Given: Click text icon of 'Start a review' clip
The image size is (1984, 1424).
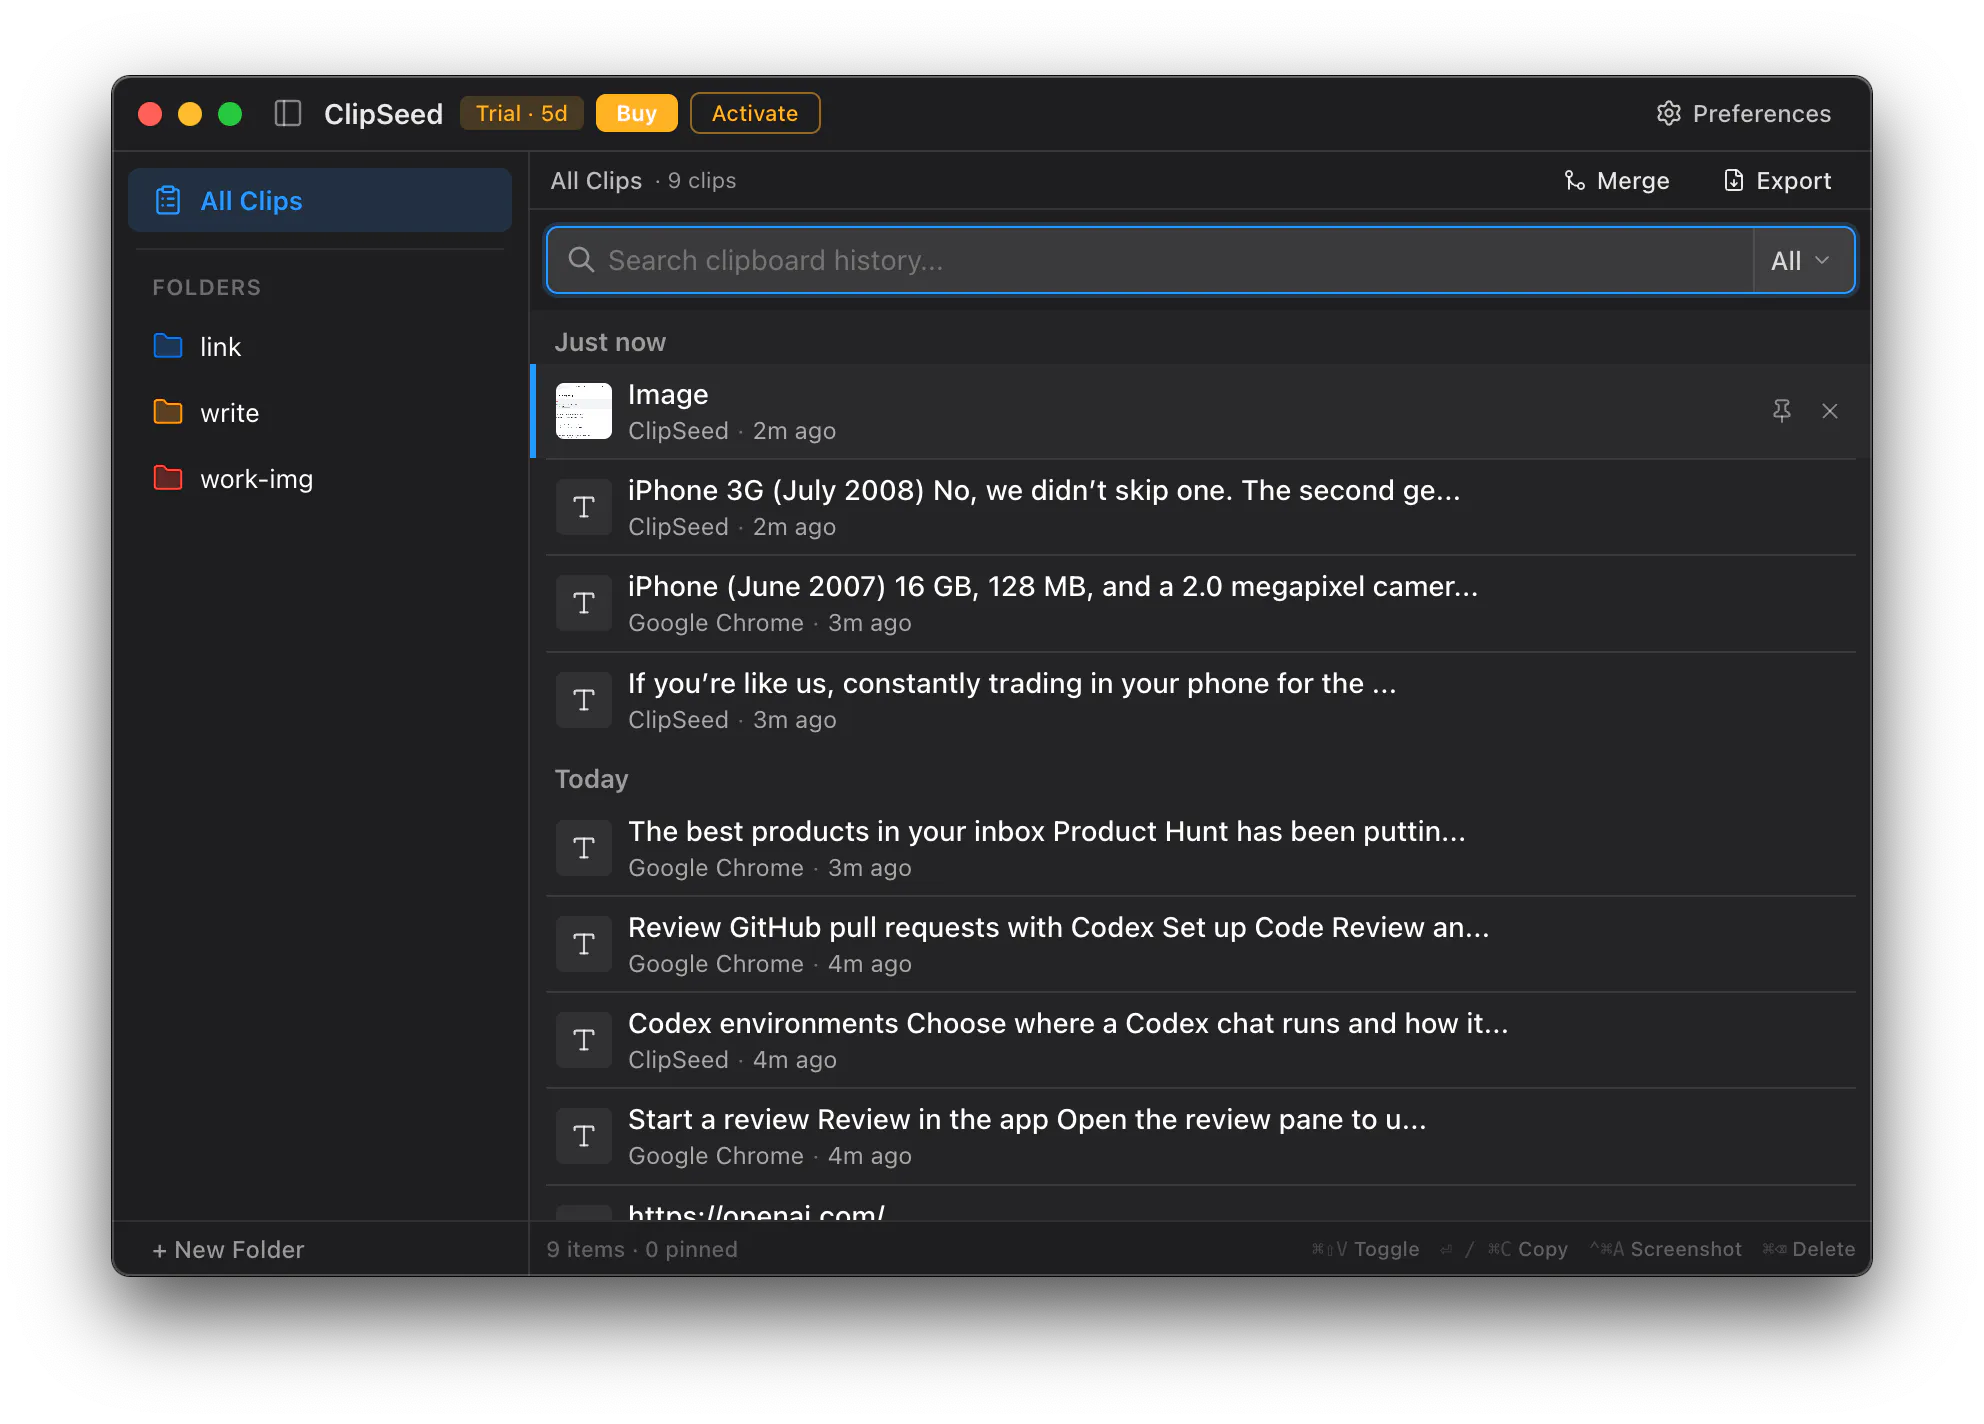Looking at the screenshot, I should coord(584,1137).
